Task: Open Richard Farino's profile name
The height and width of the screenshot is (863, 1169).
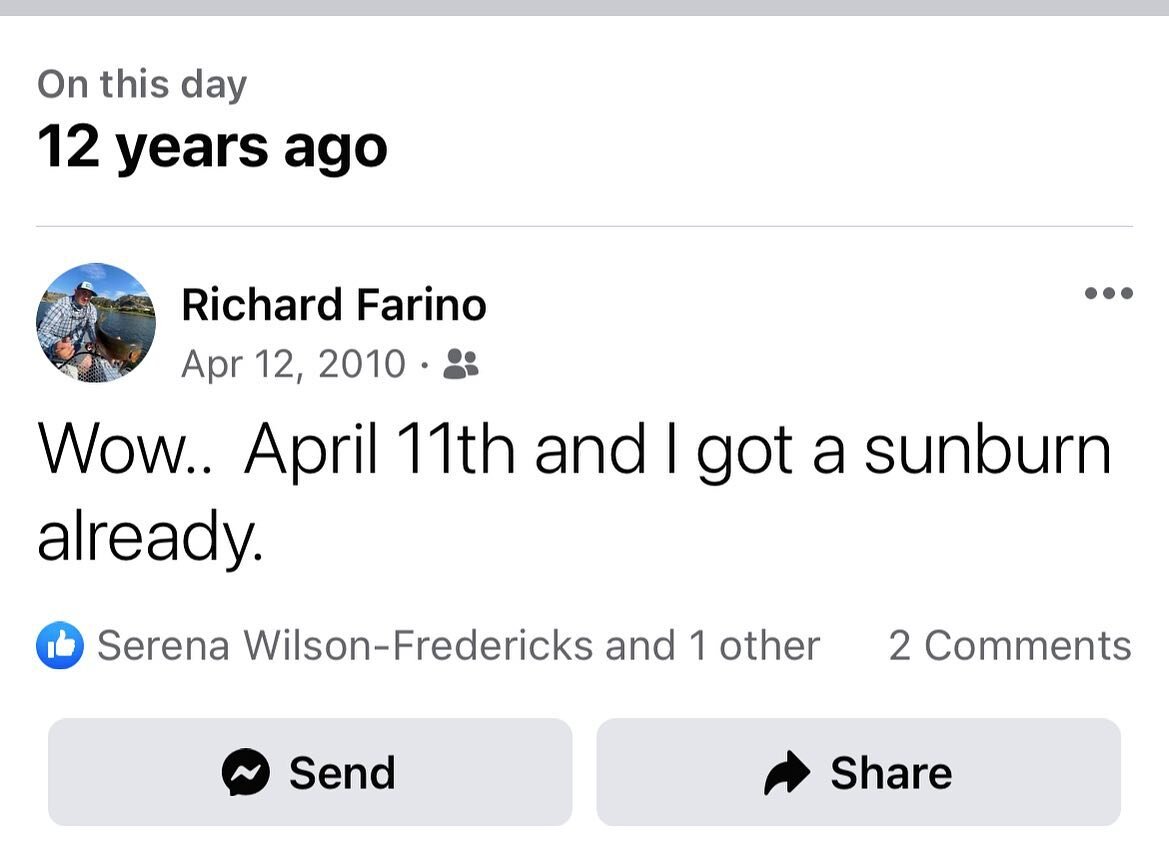Action: (334, 305)
